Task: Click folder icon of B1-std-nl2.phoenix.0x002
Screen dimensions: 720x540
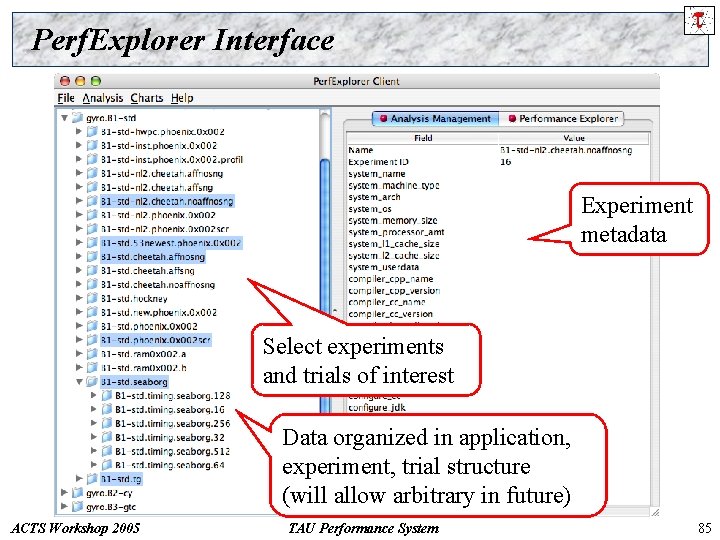Action: click(92, 215)
